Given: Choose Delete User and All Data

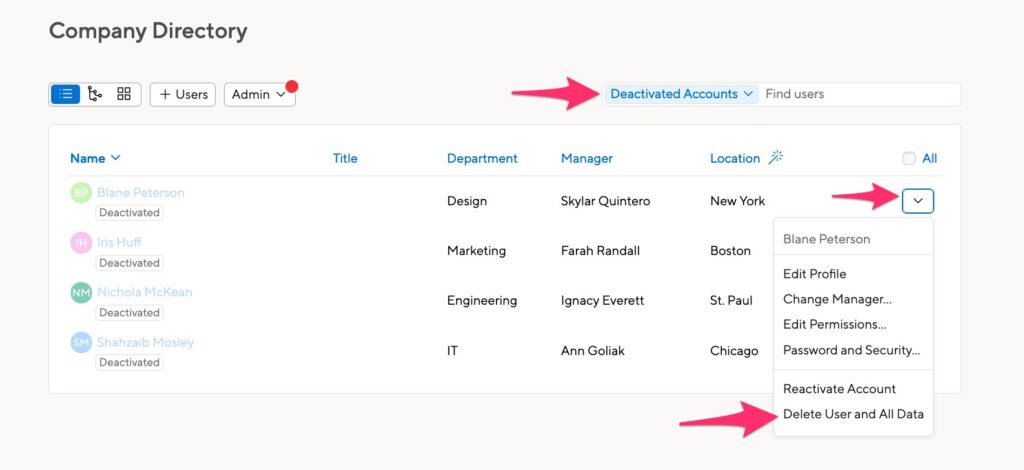Looking at the screenshot, I should pos(853,414).
